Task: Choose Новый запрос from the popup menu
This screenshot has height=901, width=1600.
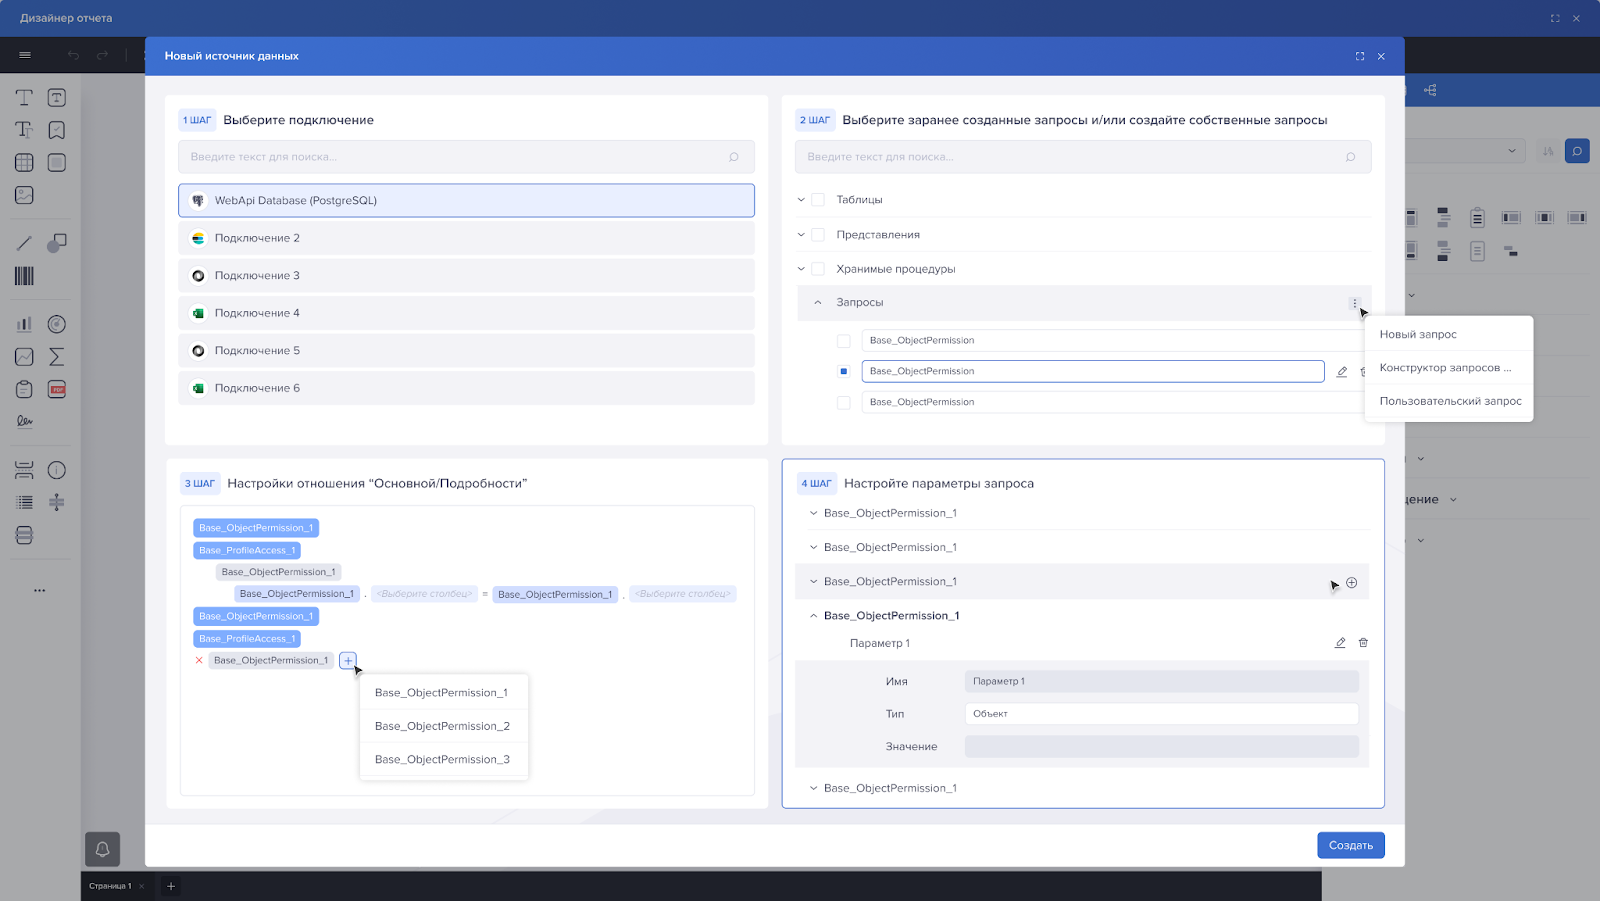Action: 1418,335
